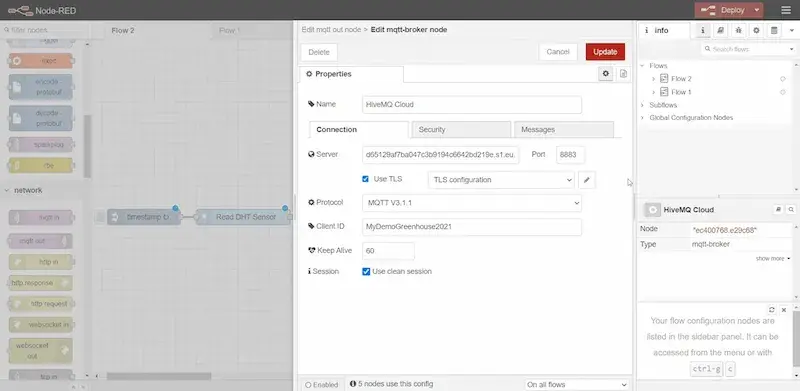The height and width of the screenshot is (391, 800).
Task: Open configuration nodes gear sidebar icon
Action: coord(756,31)
